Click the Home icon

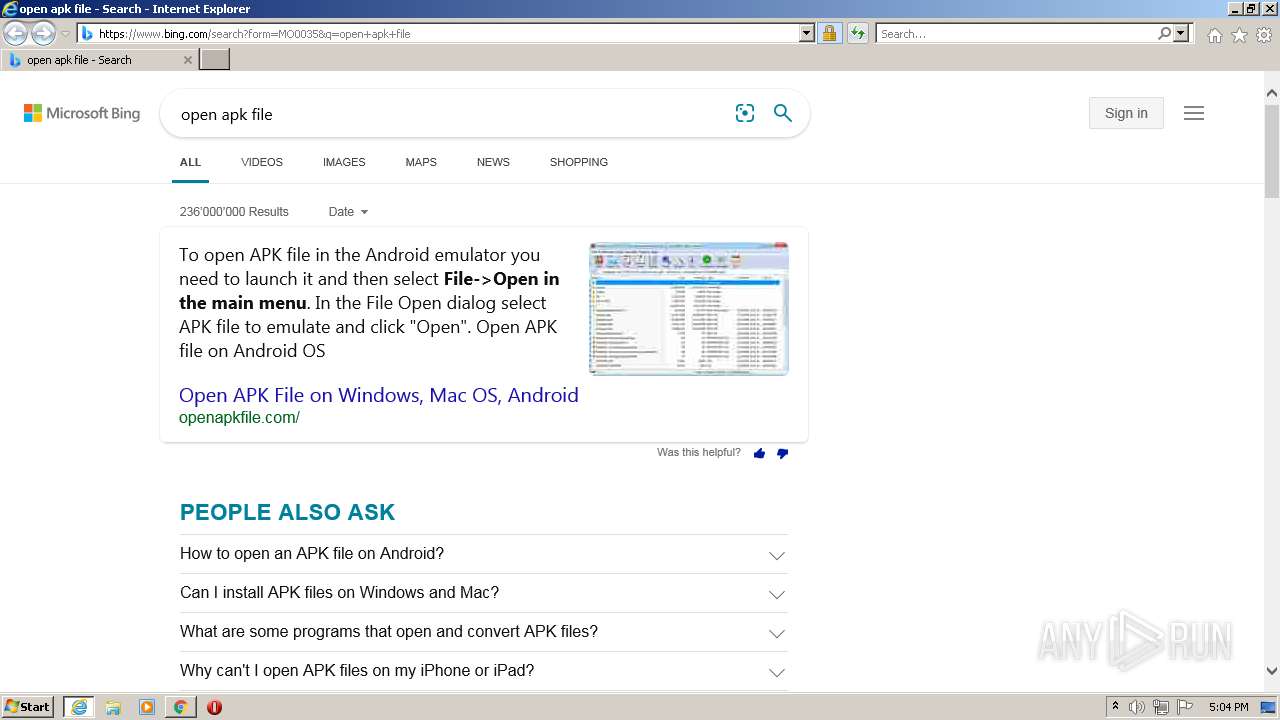(1214, 35)
